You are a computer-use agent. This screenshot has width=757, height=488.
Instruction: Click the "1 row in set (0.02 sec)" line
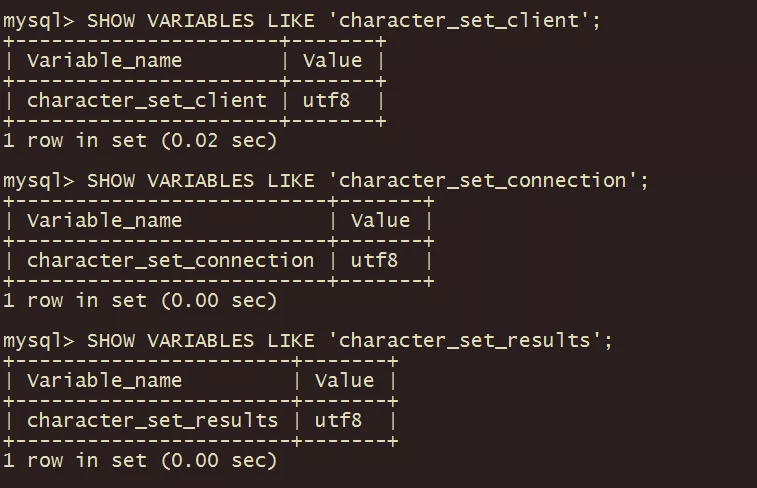tap(140, 140)
